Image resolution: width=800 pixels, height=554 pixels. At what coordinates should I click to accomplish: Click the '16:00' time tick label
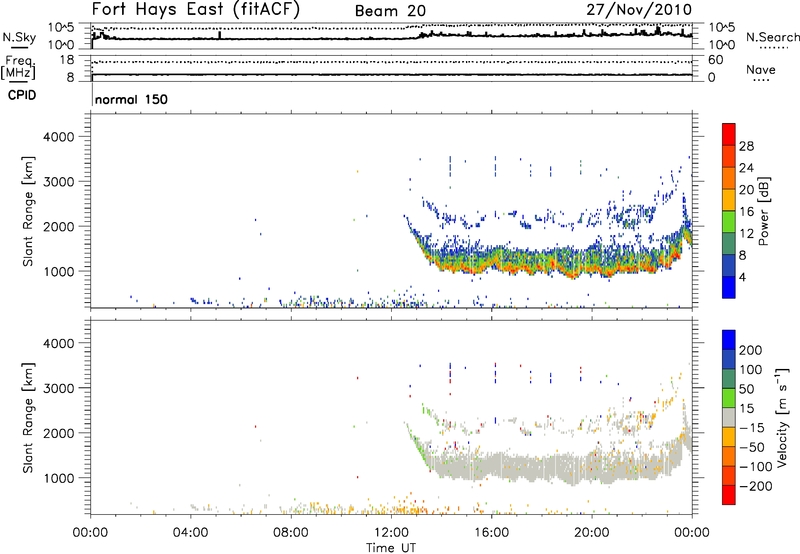[x=491, y=533]
